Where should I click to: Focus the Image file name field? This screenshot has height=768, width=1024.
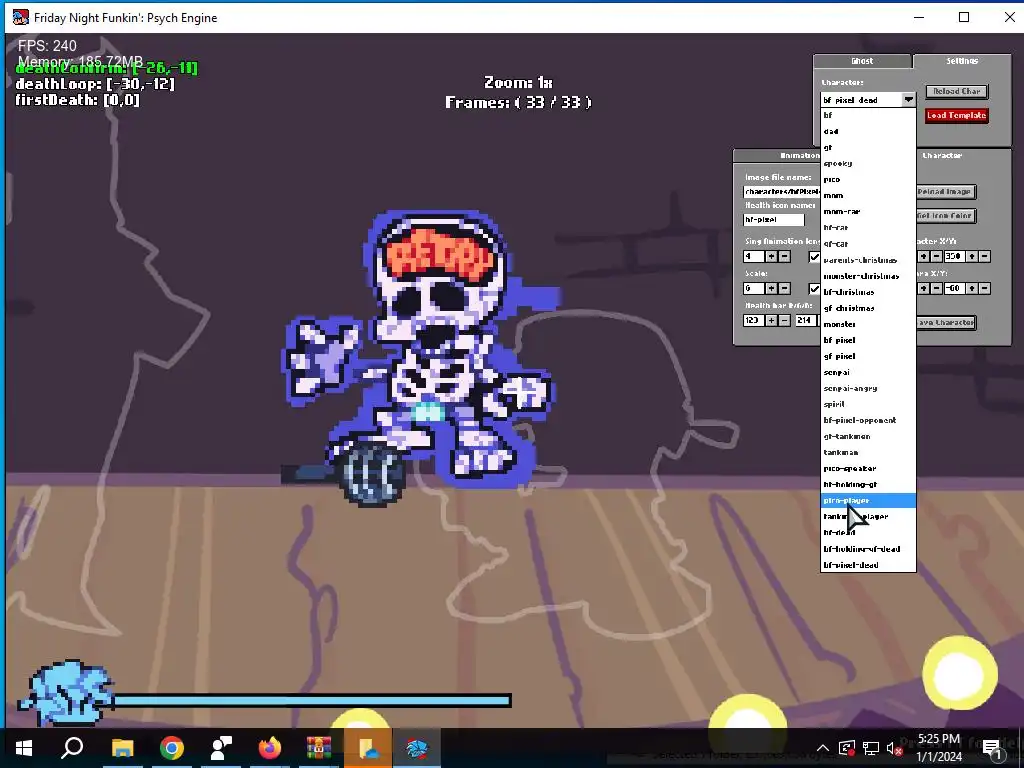[x=782, y=191]
